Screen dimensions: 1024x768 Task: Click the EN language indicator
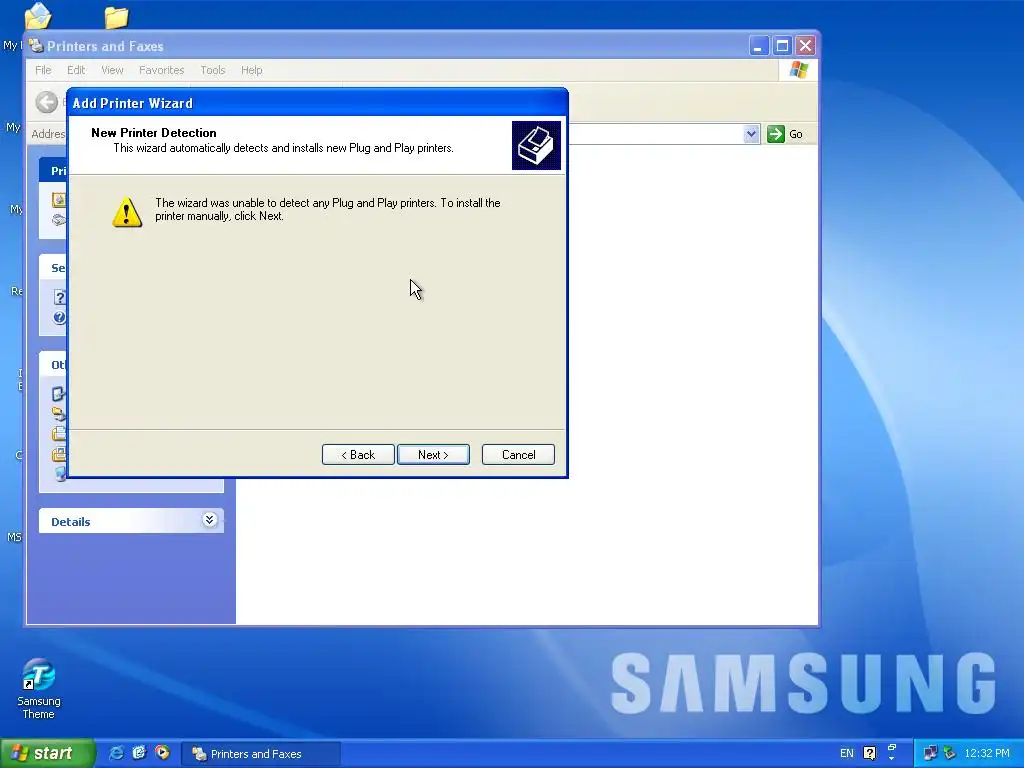[846, 754]
